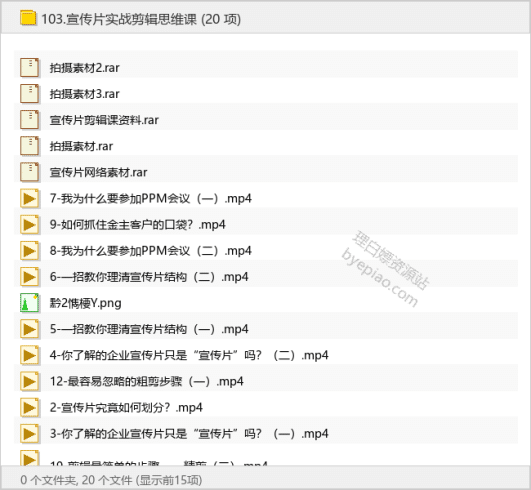
Task: Click the archive icon for 宣传片剪辑课资料.rar
Action: tap(29, 120)
